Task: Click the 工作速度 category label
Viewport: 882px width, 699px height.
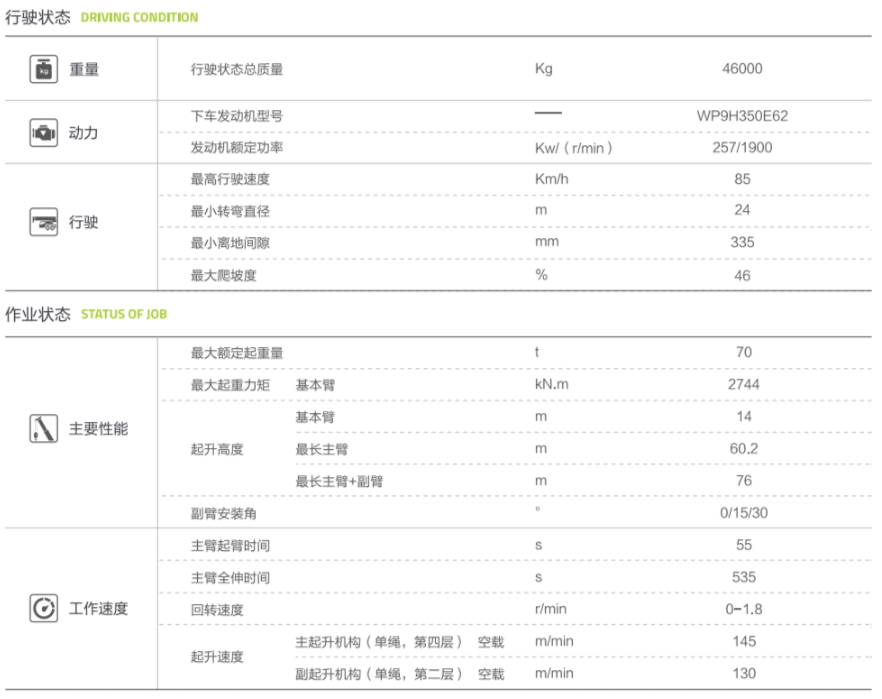Action: point(98,608)
